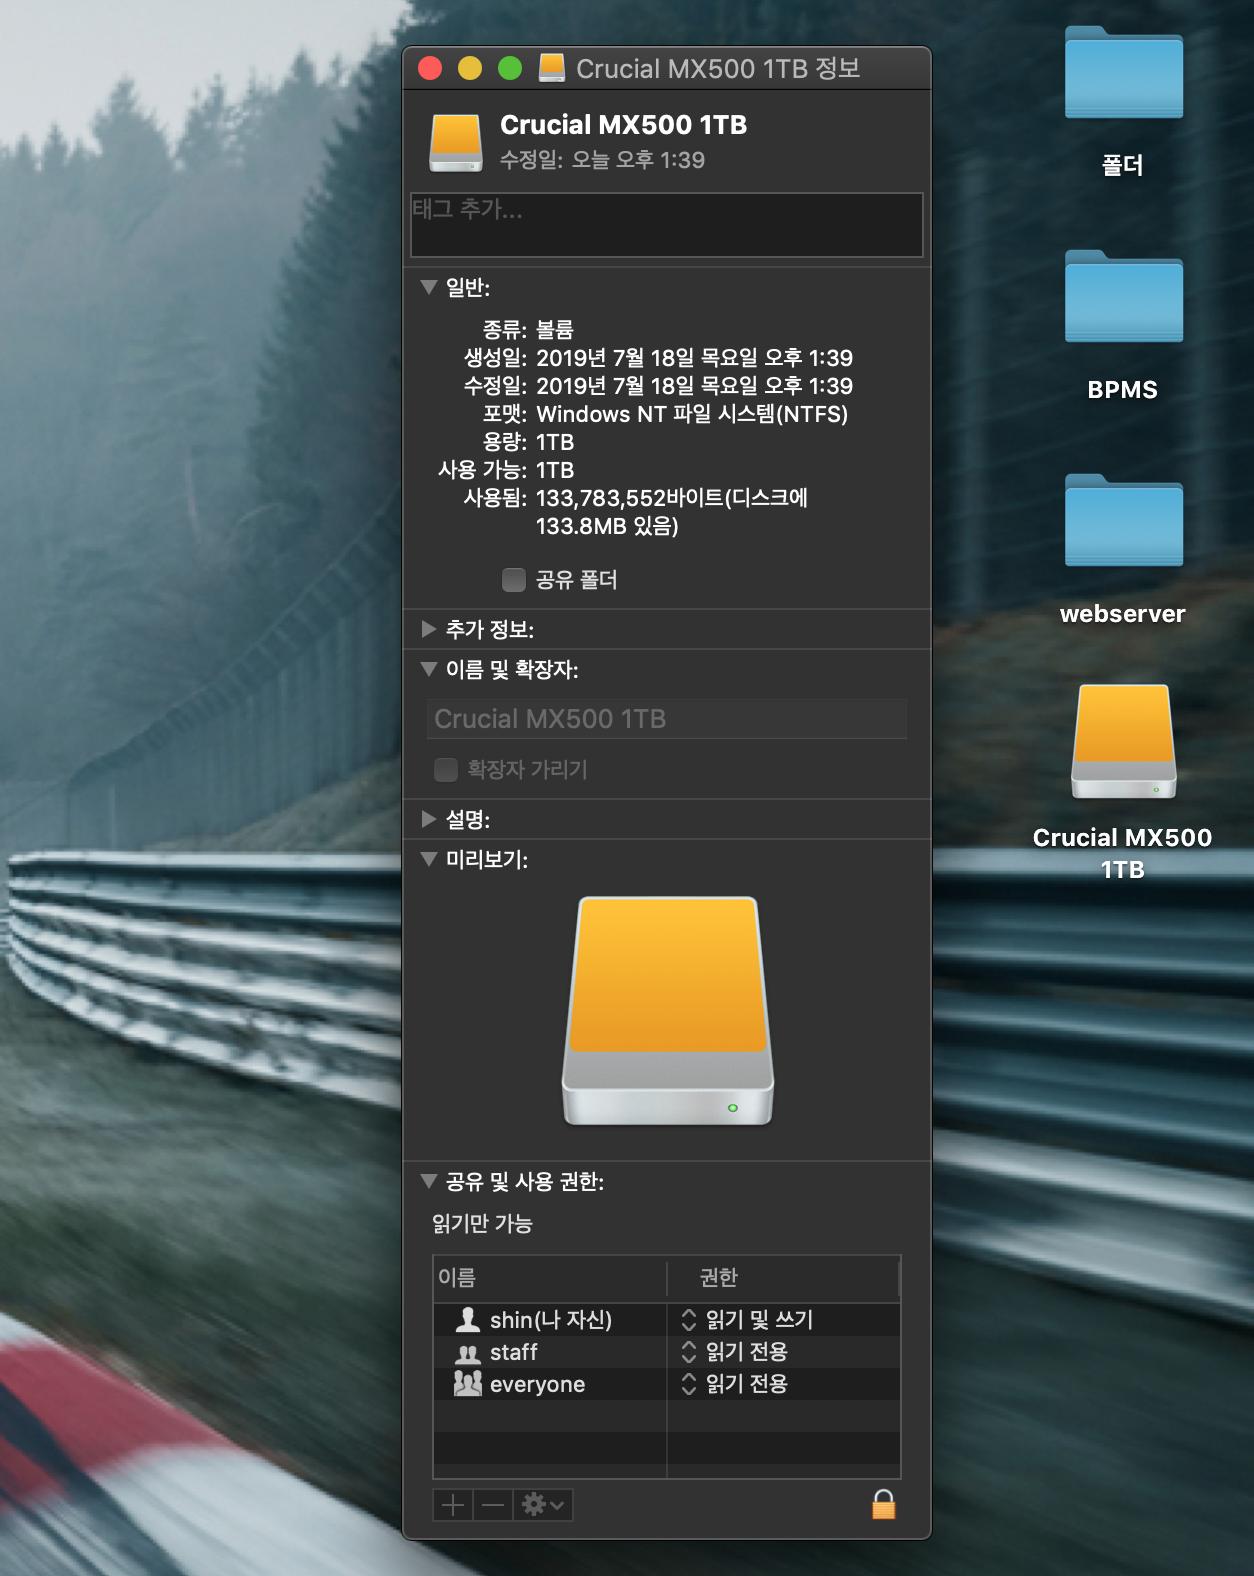Click the small drive icon in the title bar

click(x=552, y=68)
